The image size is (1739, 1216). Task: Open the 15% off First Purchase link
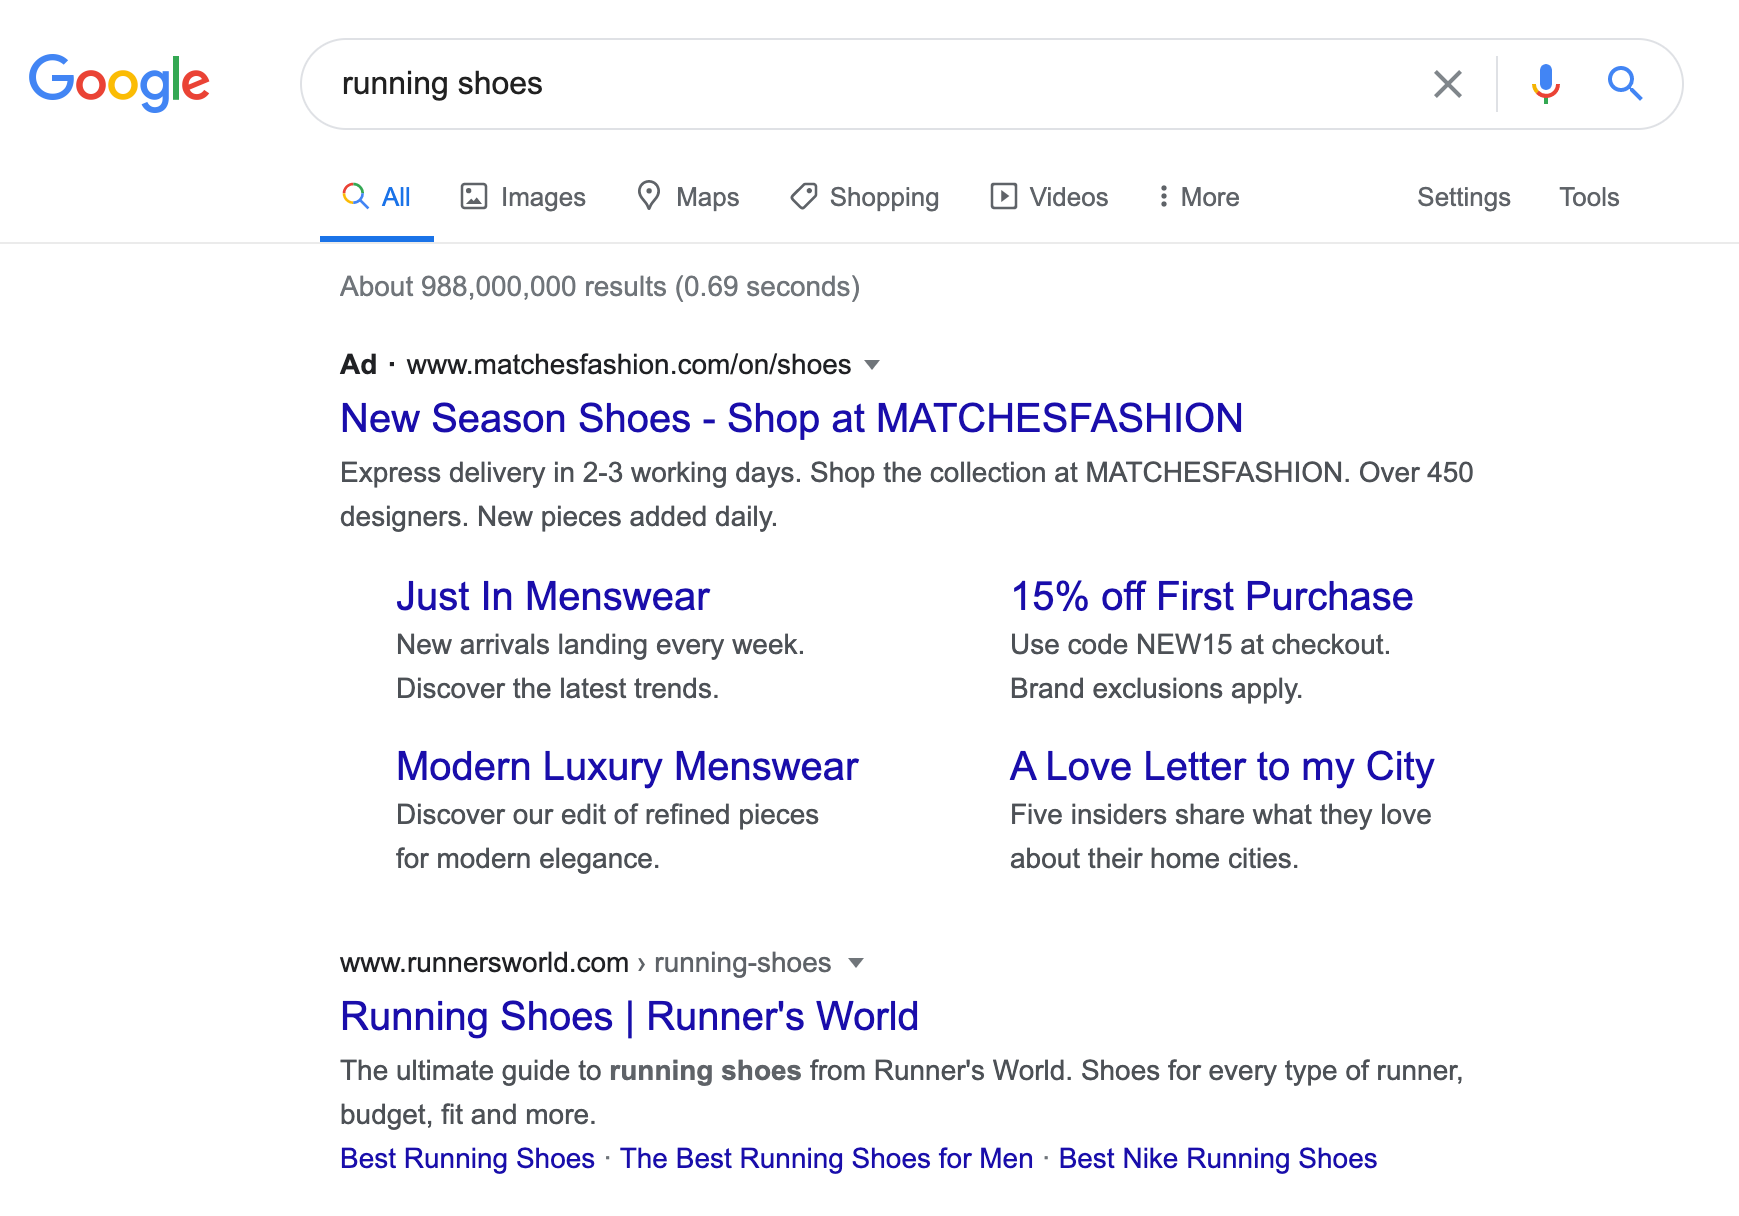coord(1211,596)
